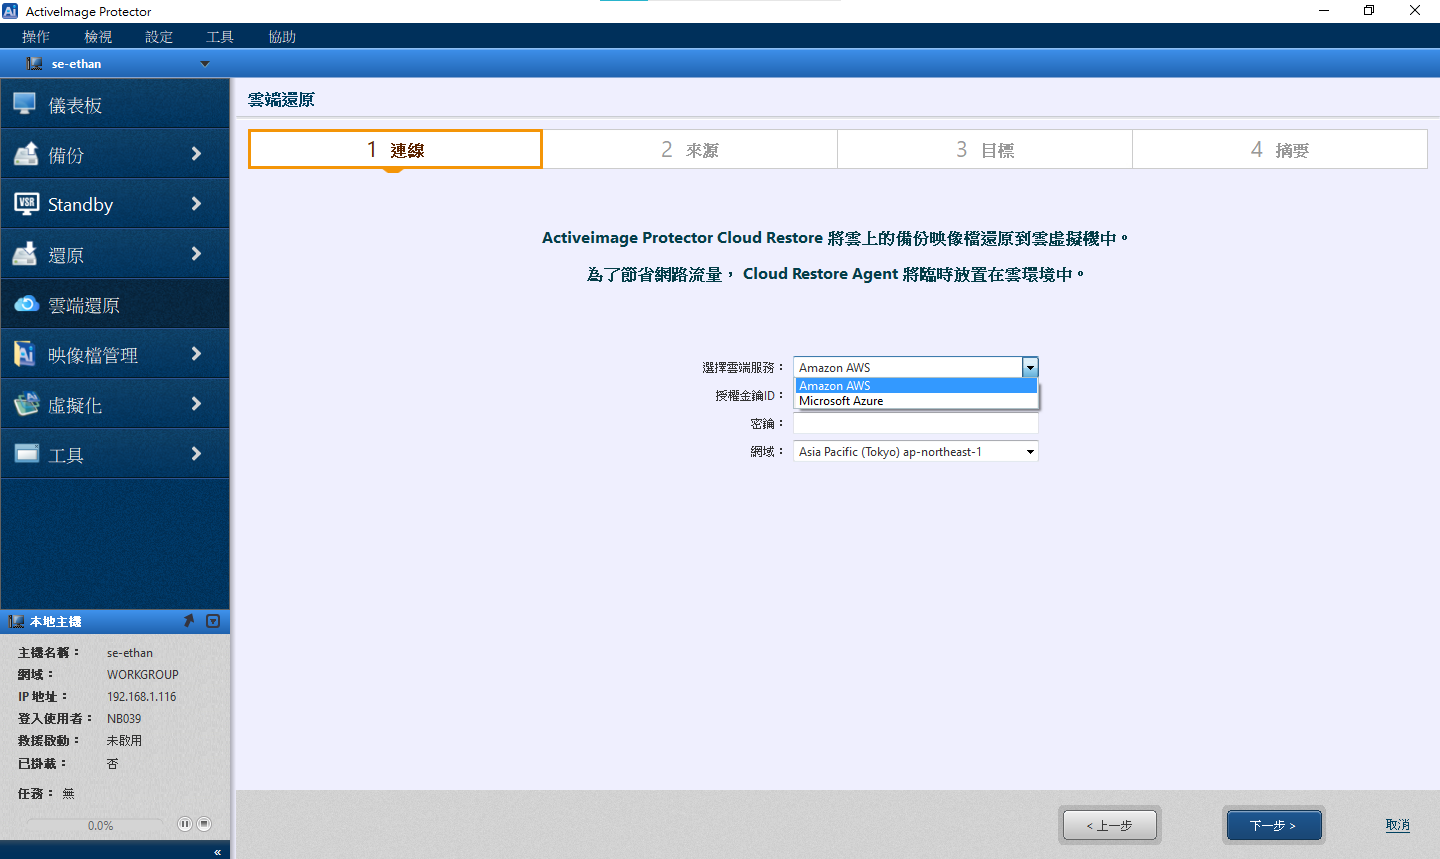
Task: Open the 網域 region dropdown
Action: 1029,452
